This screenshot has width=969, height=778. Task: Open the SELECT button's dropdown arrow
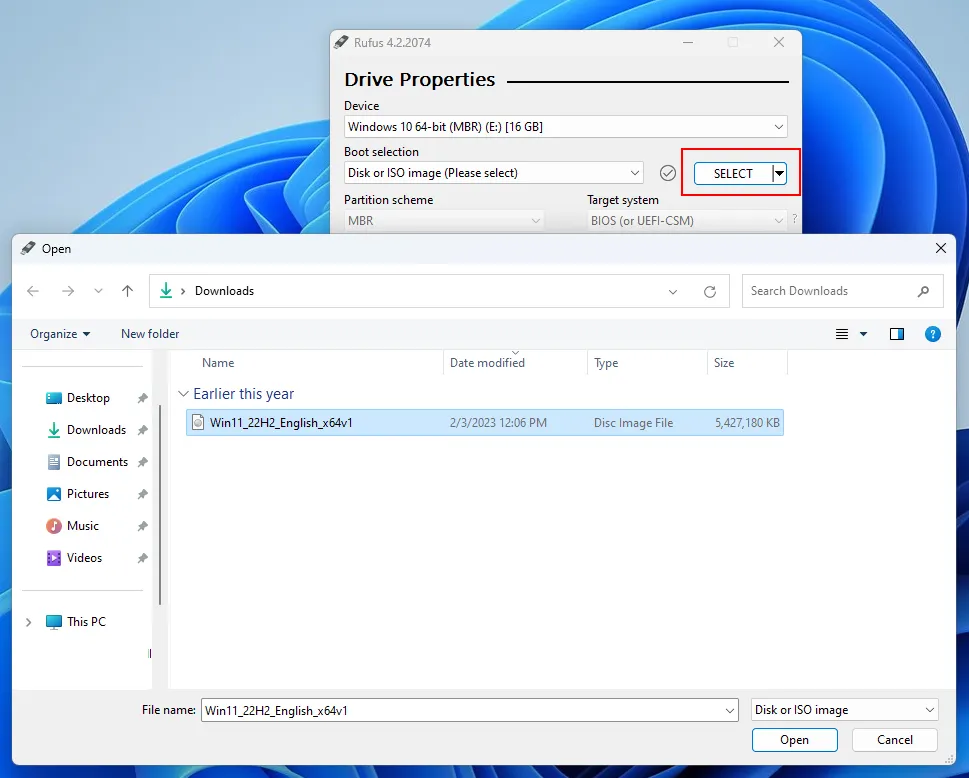[x=780, y=174]
